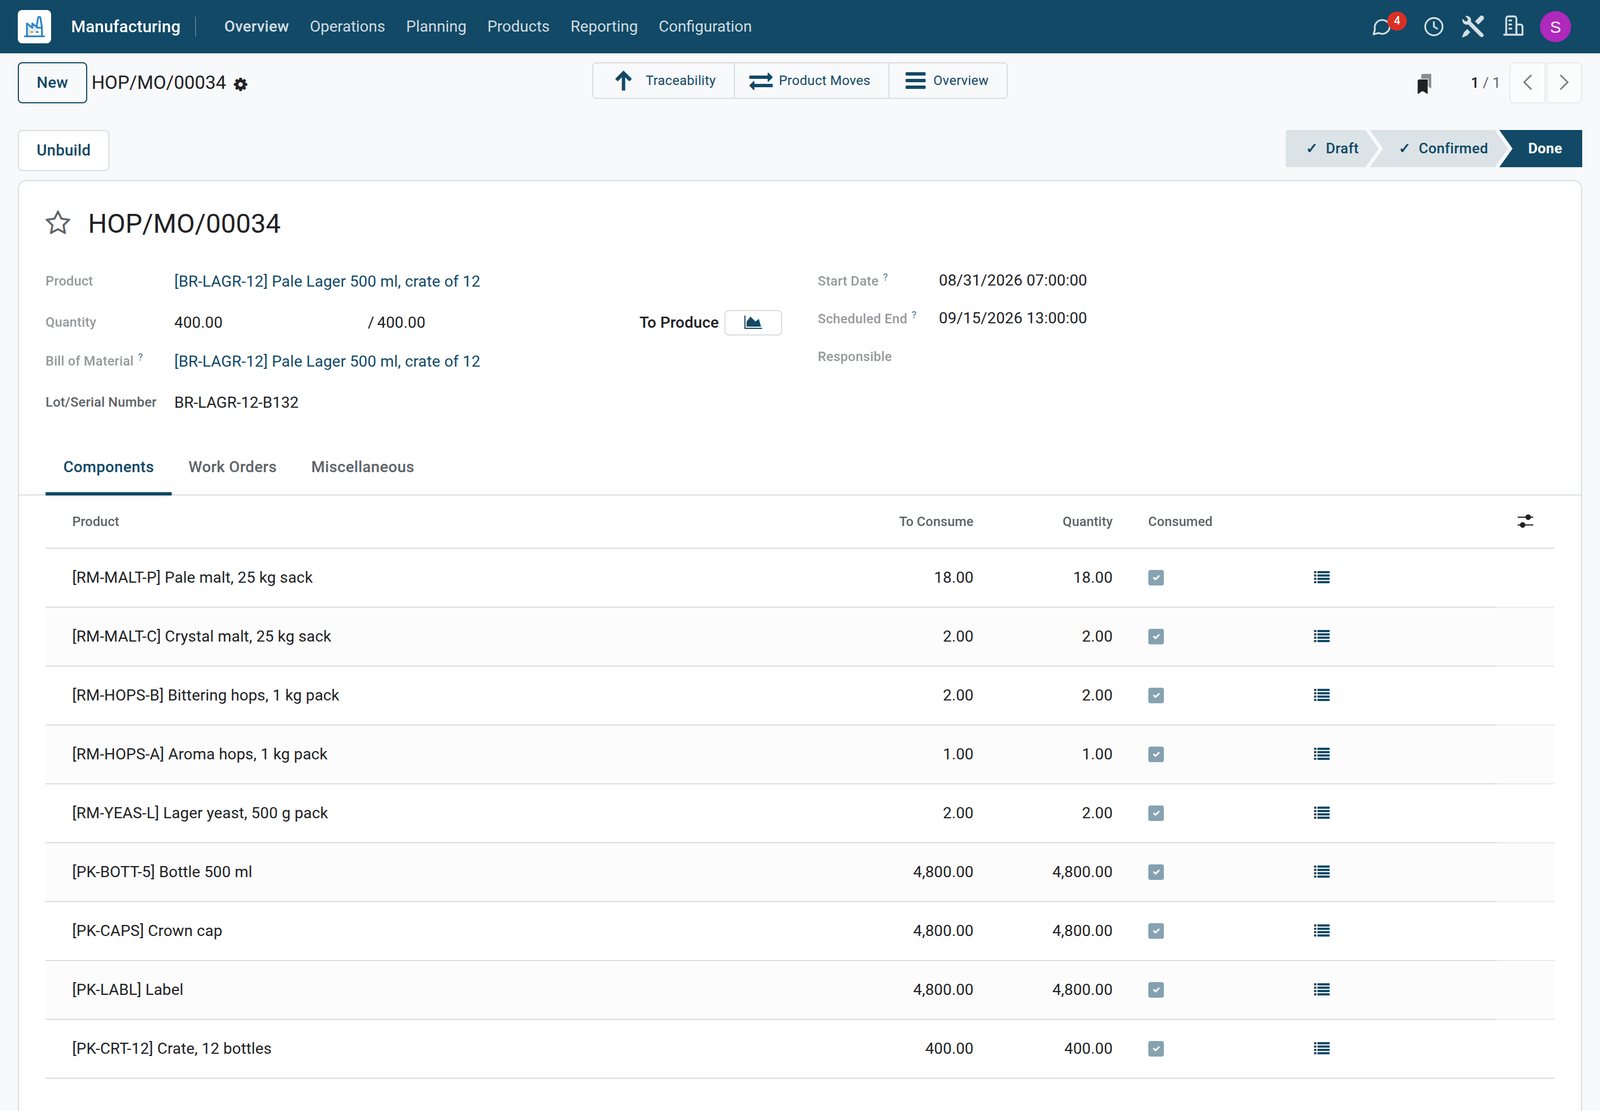The image size is (1600, 1111).
Task: Click the gear icon next to HOP/MO/00034
Action: click(x=241, y=85)
